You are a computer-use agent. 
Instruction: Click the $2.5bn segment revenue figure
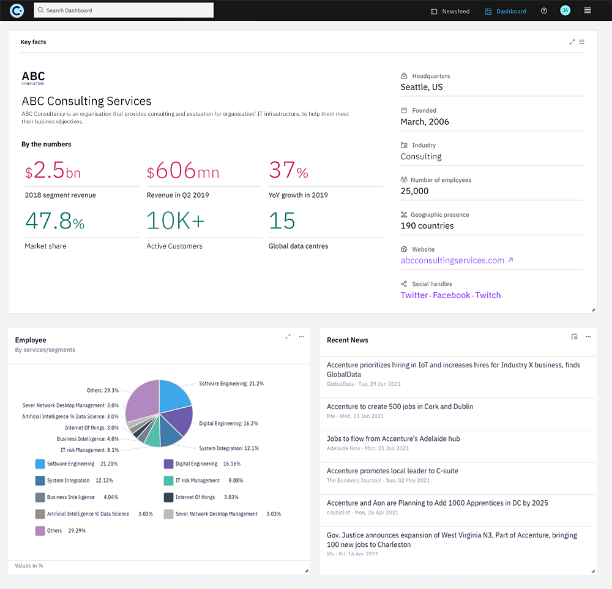point(53,171)
